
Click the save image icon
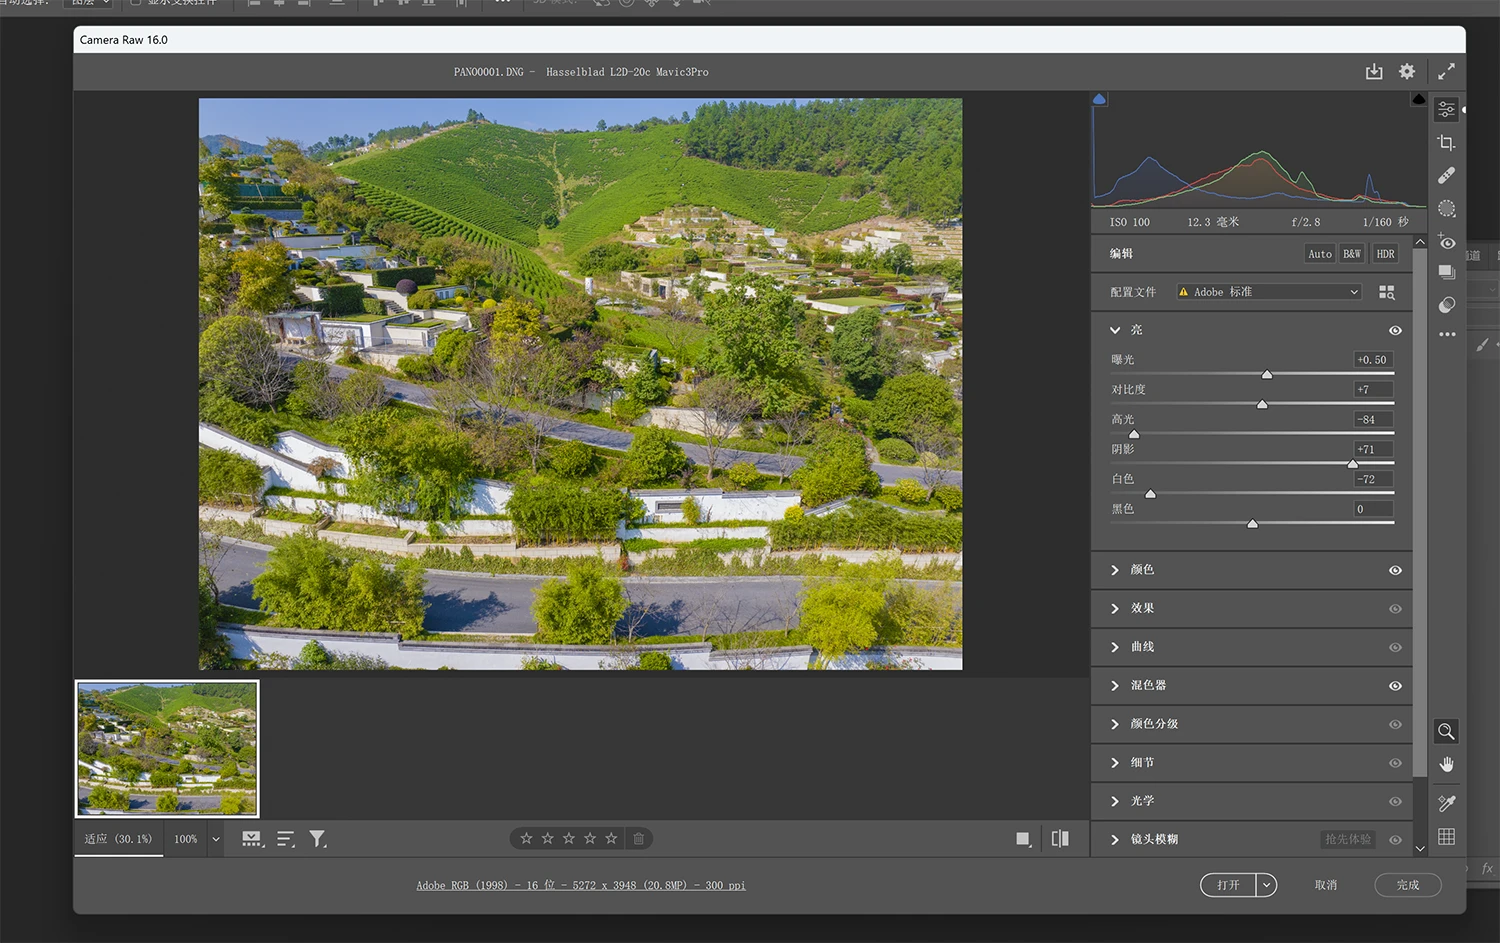tap(1374, 72)
